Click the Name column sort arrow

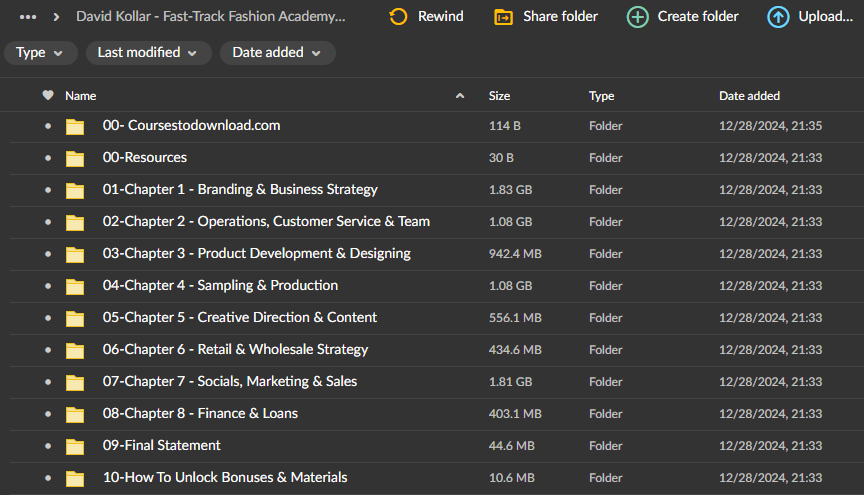[x=460, y=96]
